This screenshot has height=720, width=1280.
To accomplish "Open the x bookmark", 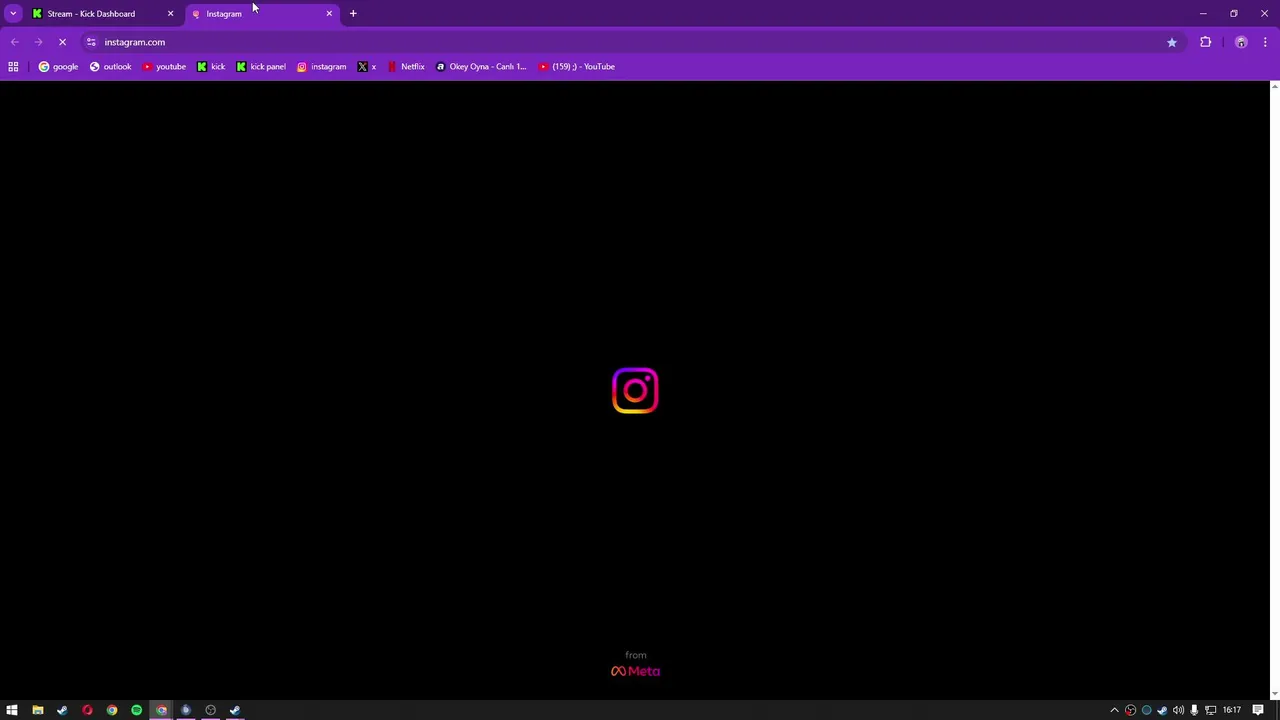I will (367, 67).
